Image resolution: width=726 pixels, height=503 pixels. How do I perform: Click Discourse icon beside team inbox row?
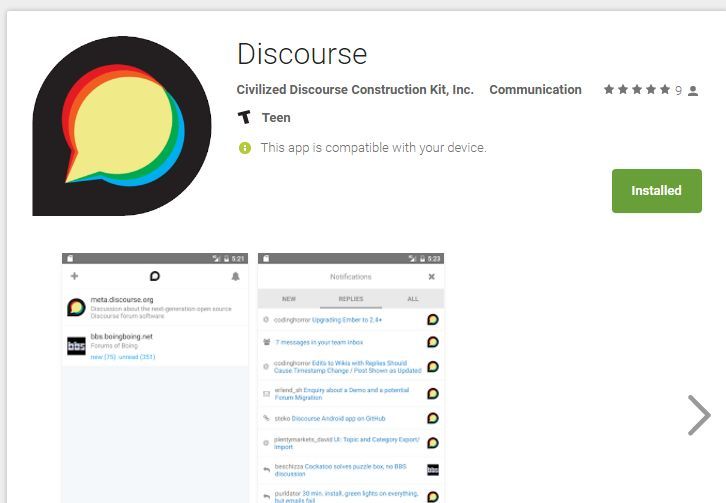tap(432, 342)
